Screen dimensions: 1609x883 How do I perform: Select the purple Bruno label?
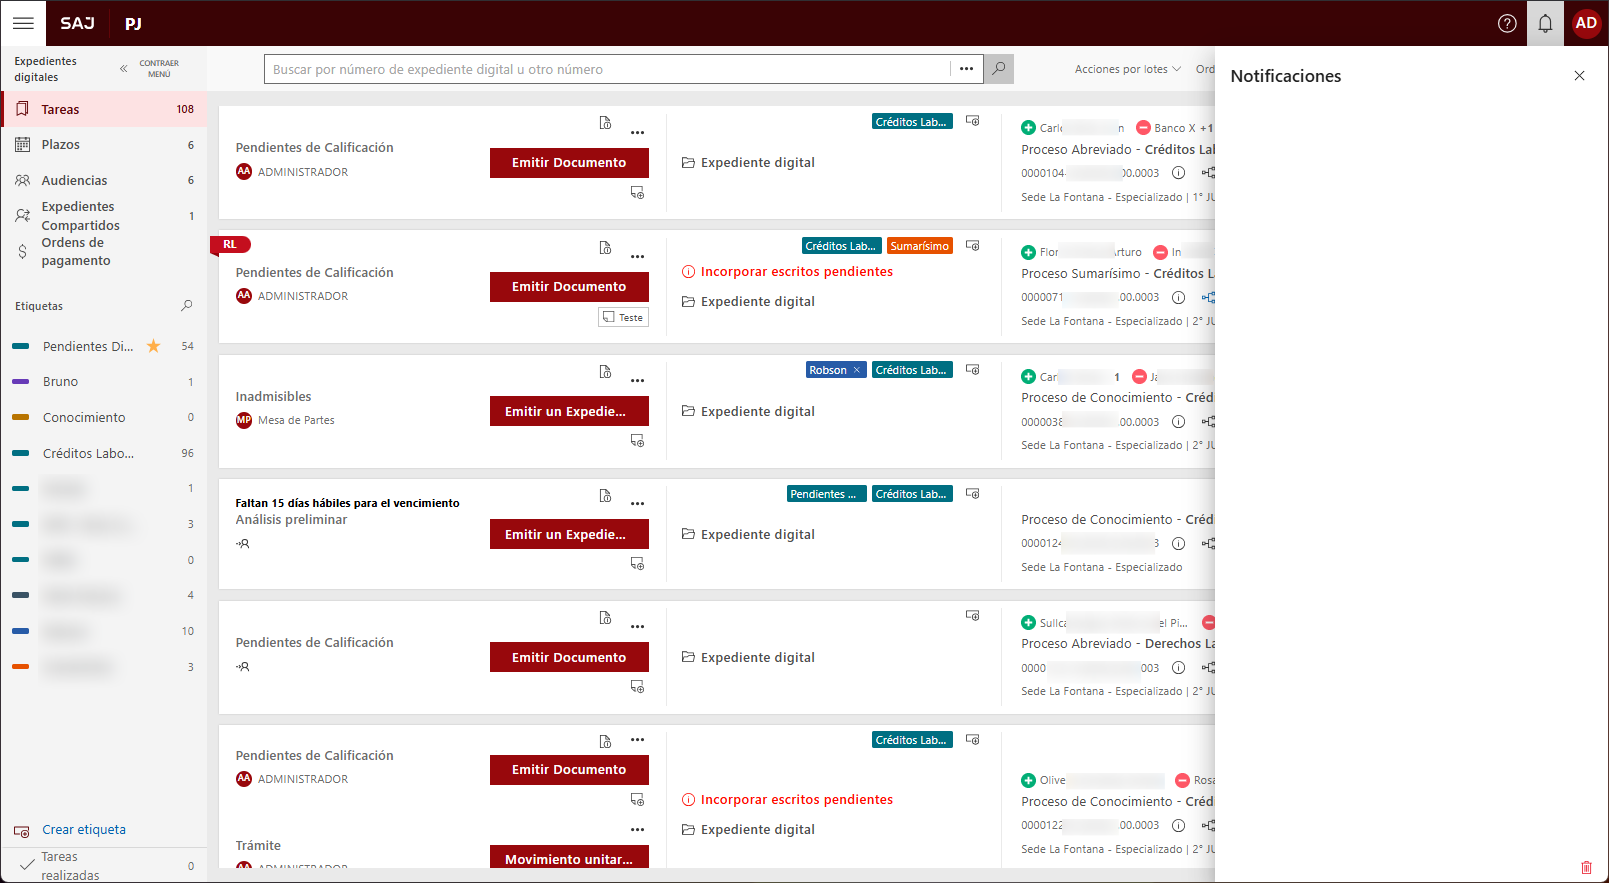coord(60,382)
